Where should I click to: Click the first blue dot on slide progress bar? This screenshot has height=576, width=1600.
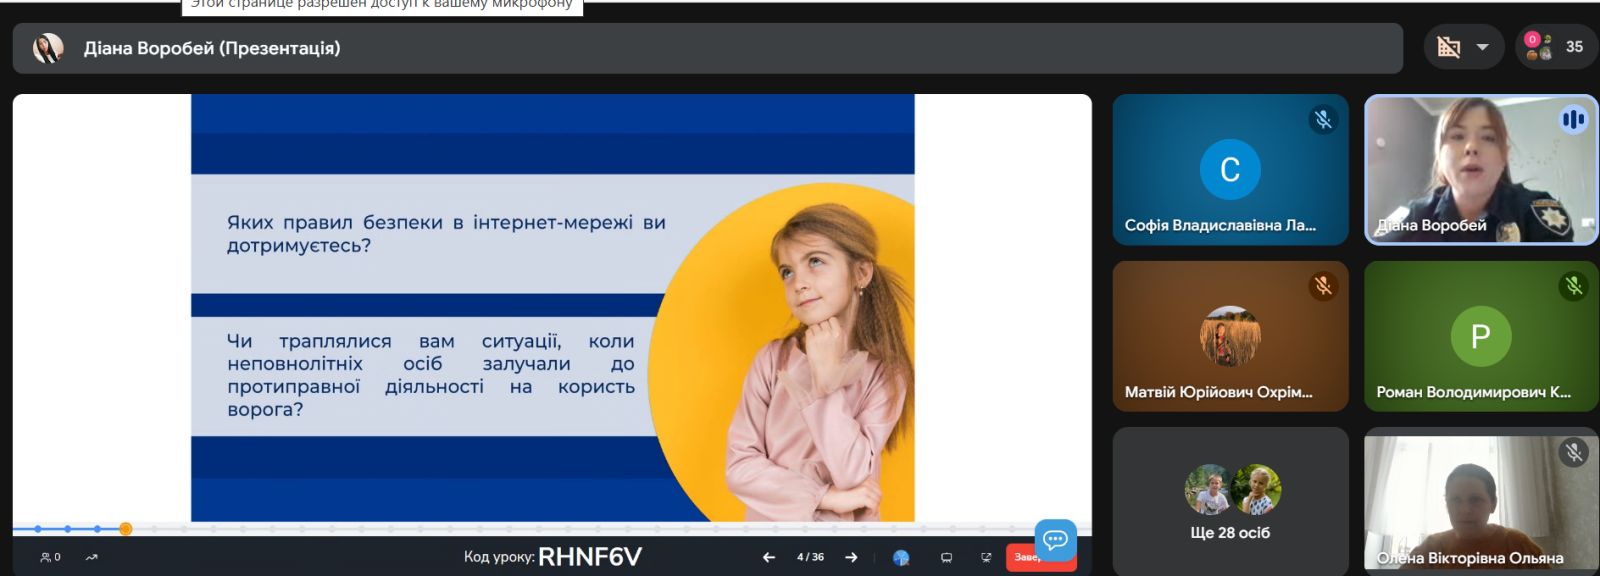pos(38,528)
